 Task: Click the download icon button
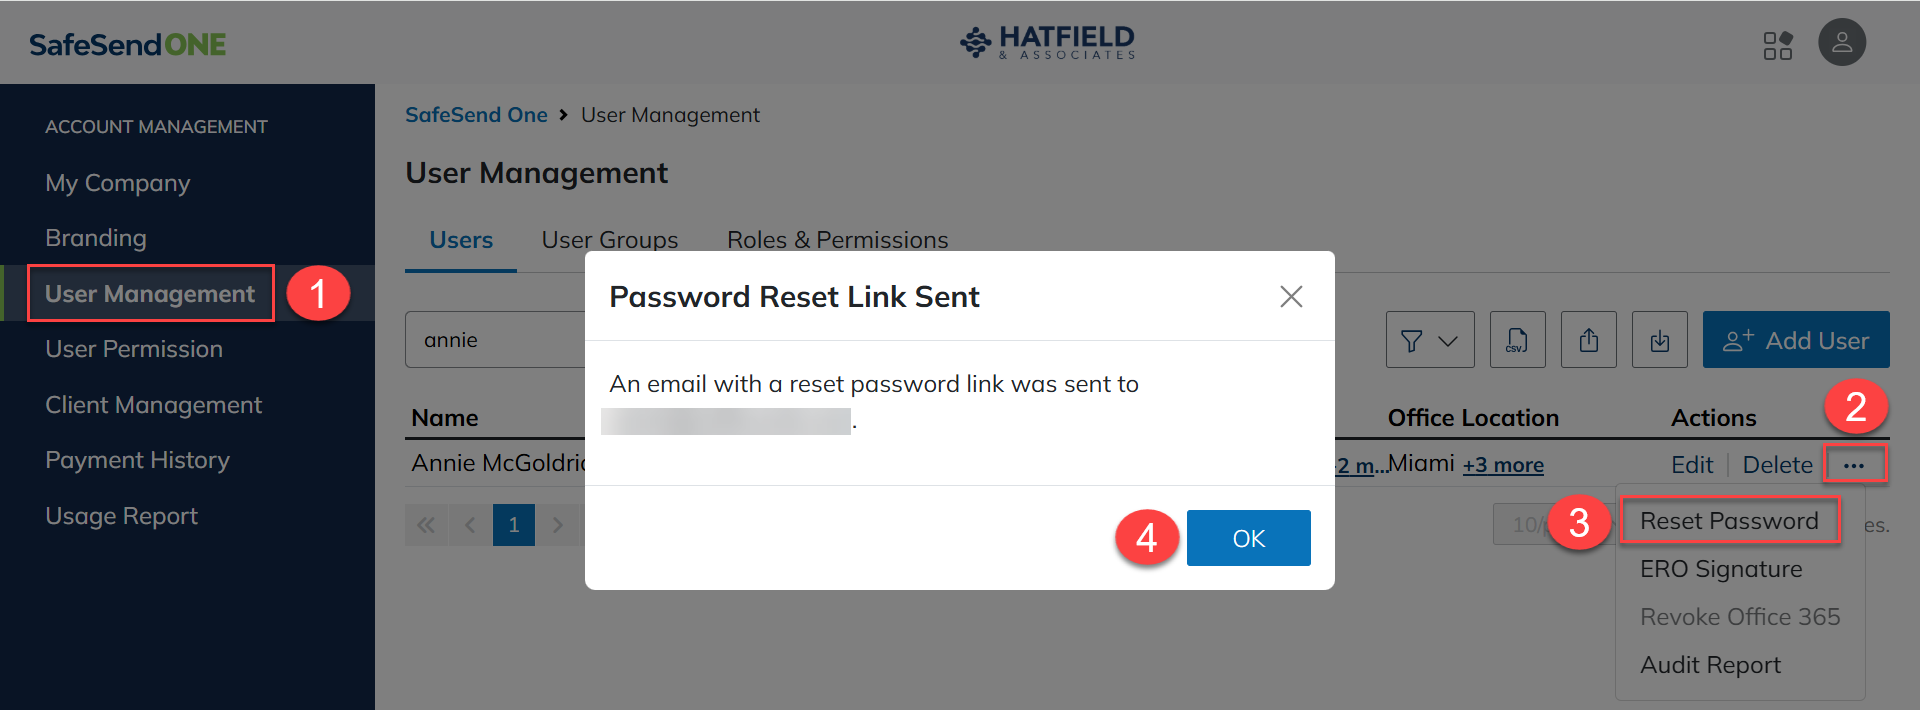click(1659, 340)
